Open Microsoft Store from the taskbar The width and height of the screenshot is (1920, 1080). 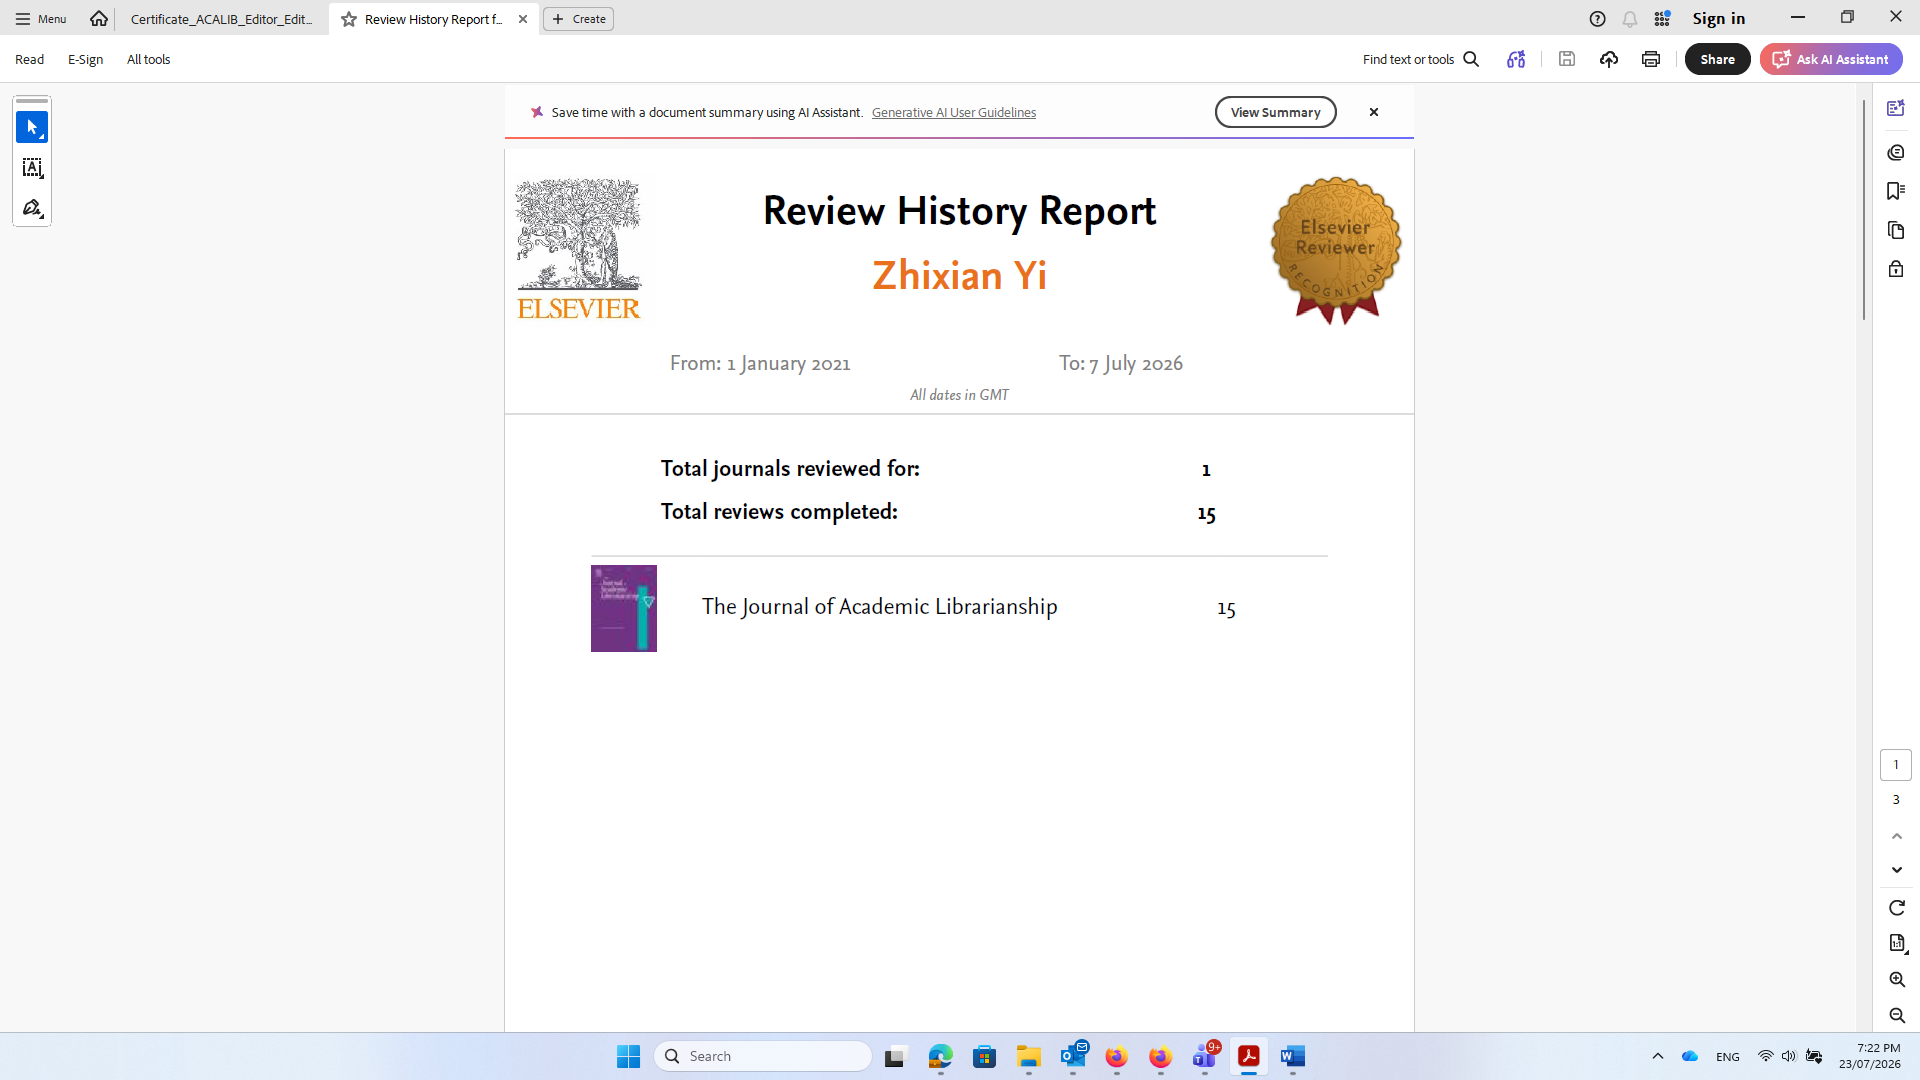[x=985, y=1056]
